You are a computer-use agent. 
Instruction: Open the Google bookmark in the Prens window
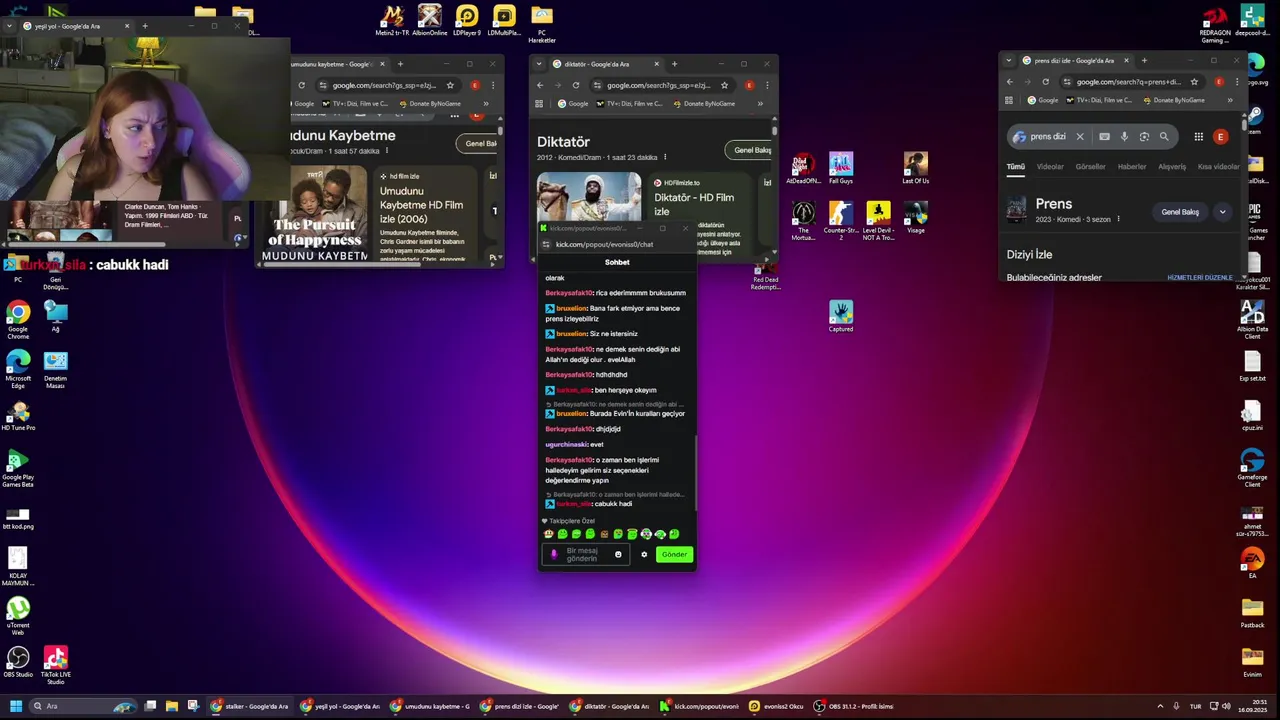tap(1042, 100)
